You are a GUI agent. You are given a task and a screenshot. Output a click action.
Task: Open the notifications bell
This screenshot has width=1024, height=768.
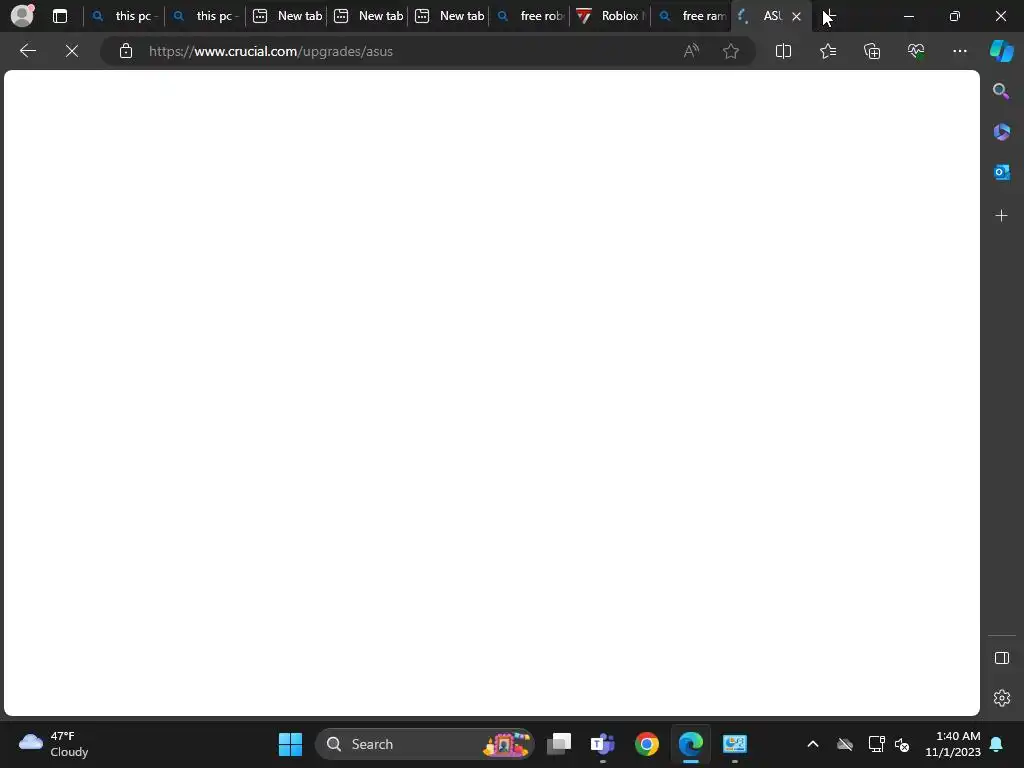996,744
